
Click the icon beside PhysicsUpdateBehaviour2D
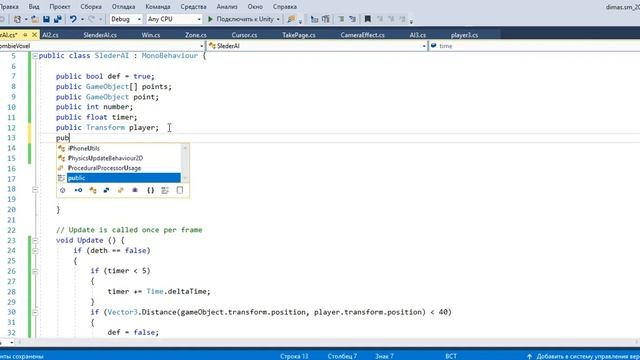(62, 158)
